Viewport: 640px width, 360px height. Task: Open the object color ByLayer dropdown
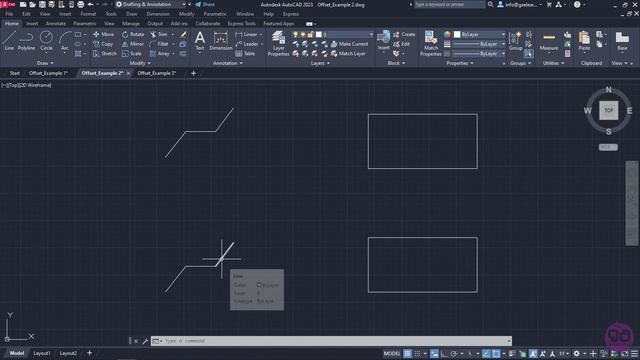coord(480,35)
